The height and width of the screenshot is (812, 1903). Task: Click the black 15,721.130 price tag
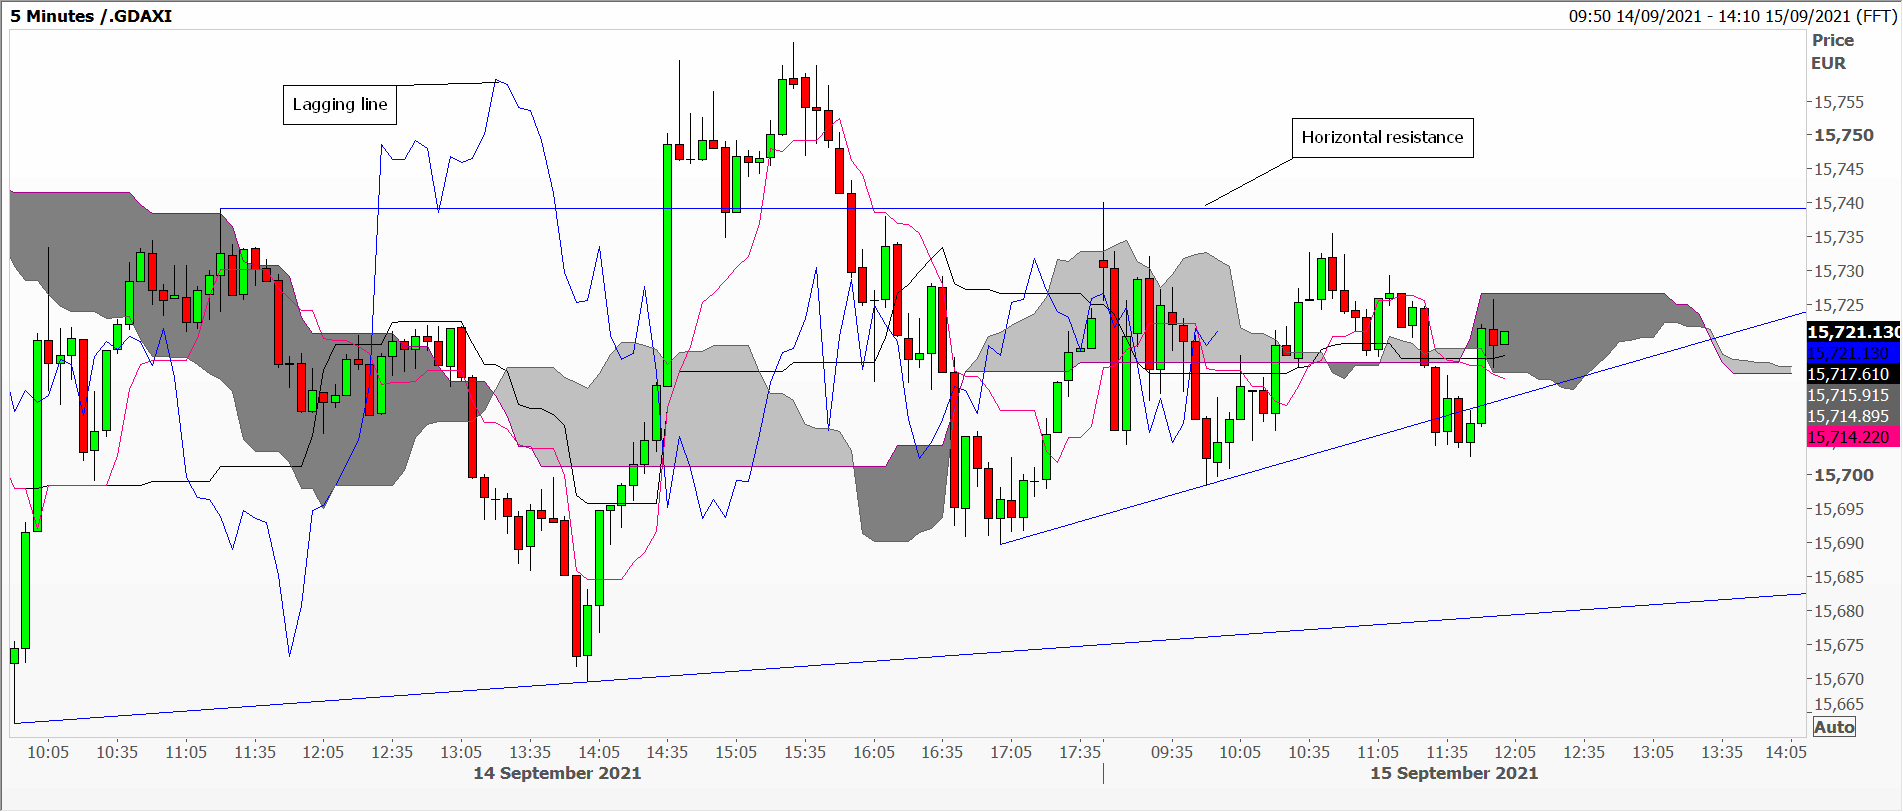[x=1853, y=331]
